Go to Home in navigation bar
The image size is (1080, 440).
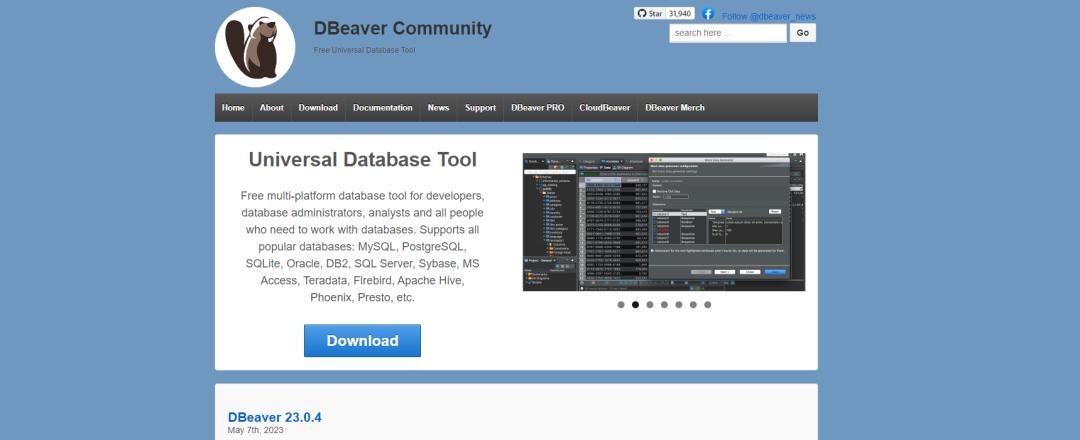pyautogui.click(x=233, y=108)
